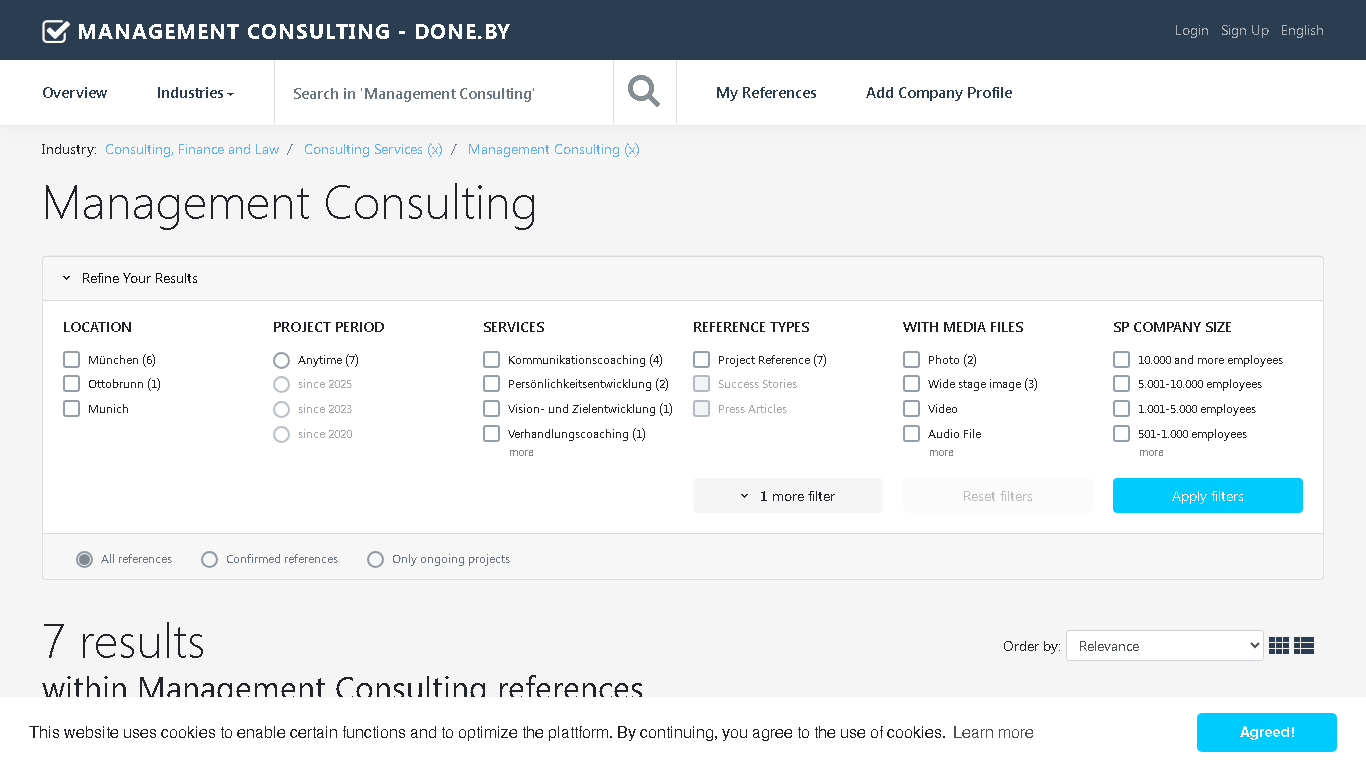Tick the Kommunikationscoaching service checkbox

(x=491, y=359)
